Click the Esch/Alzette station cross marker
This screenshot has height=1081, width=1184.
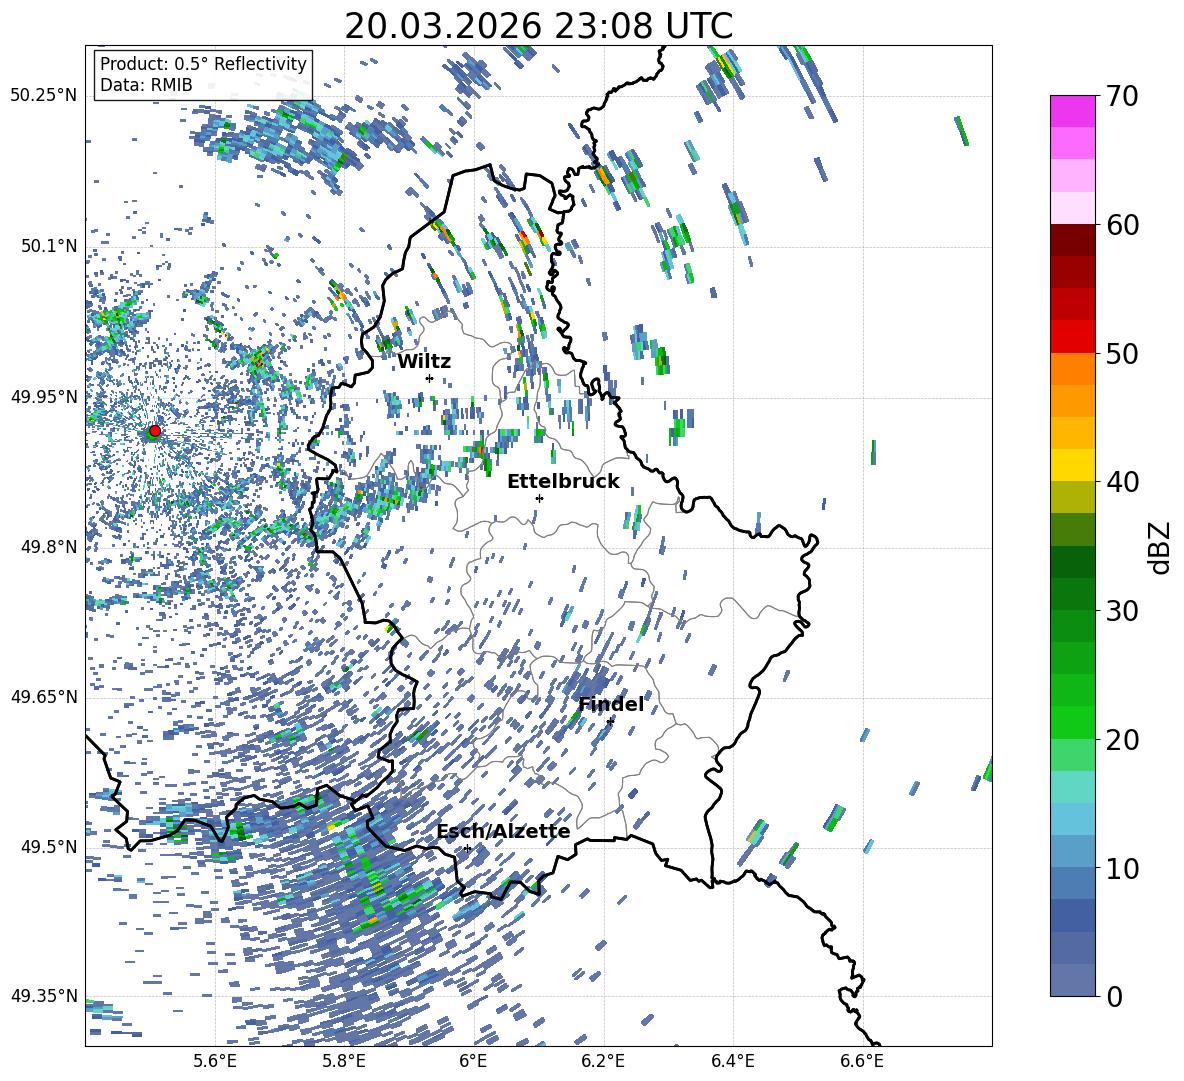point(467,848)
